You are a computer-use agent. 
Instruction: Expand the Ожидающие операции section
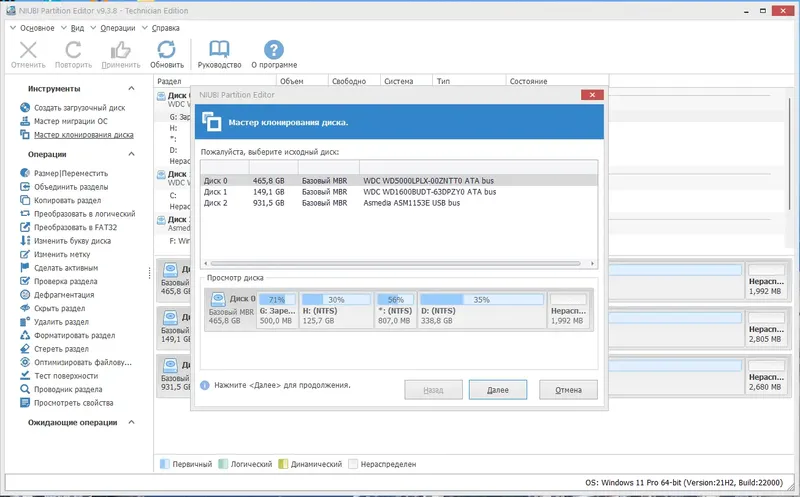[x=133, y=423]
